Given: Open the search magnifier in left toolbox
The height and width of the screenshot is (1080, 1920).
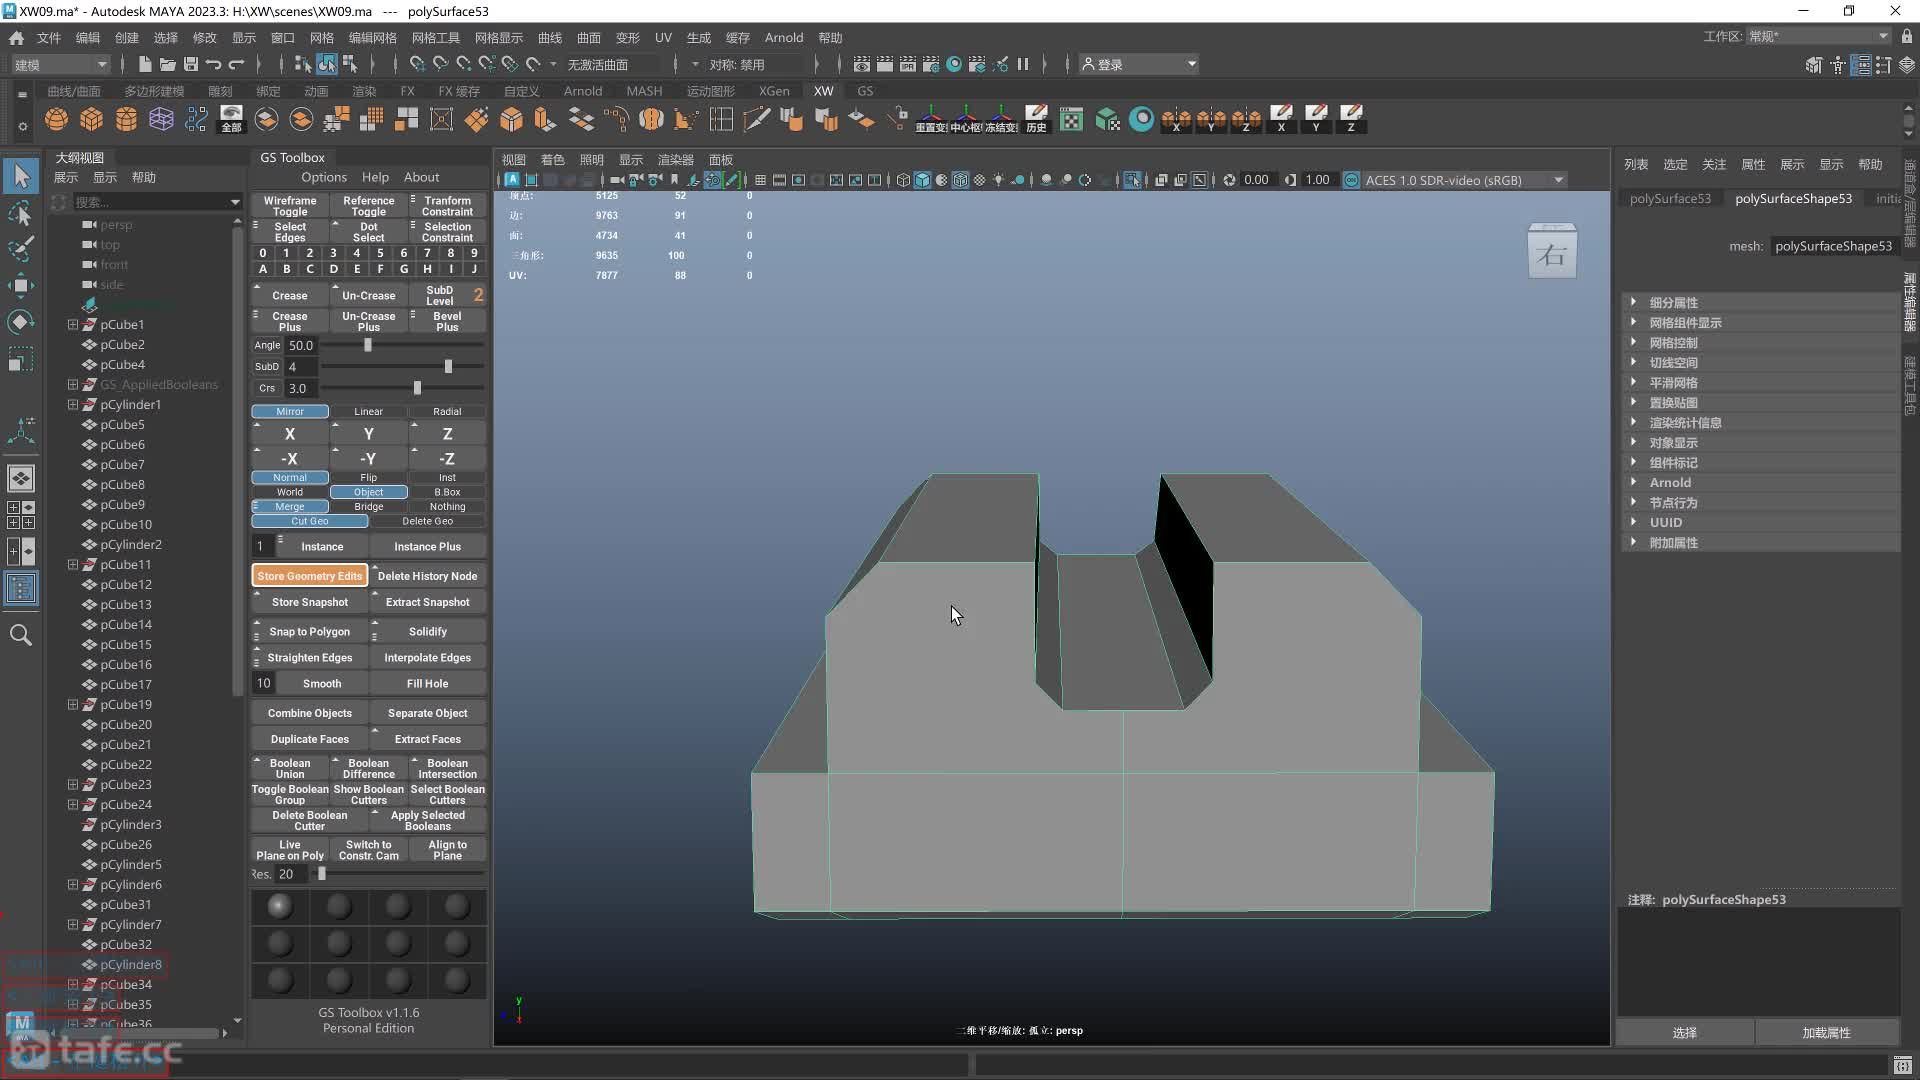Looking at the screenshot, I should [x=21, y=635].
